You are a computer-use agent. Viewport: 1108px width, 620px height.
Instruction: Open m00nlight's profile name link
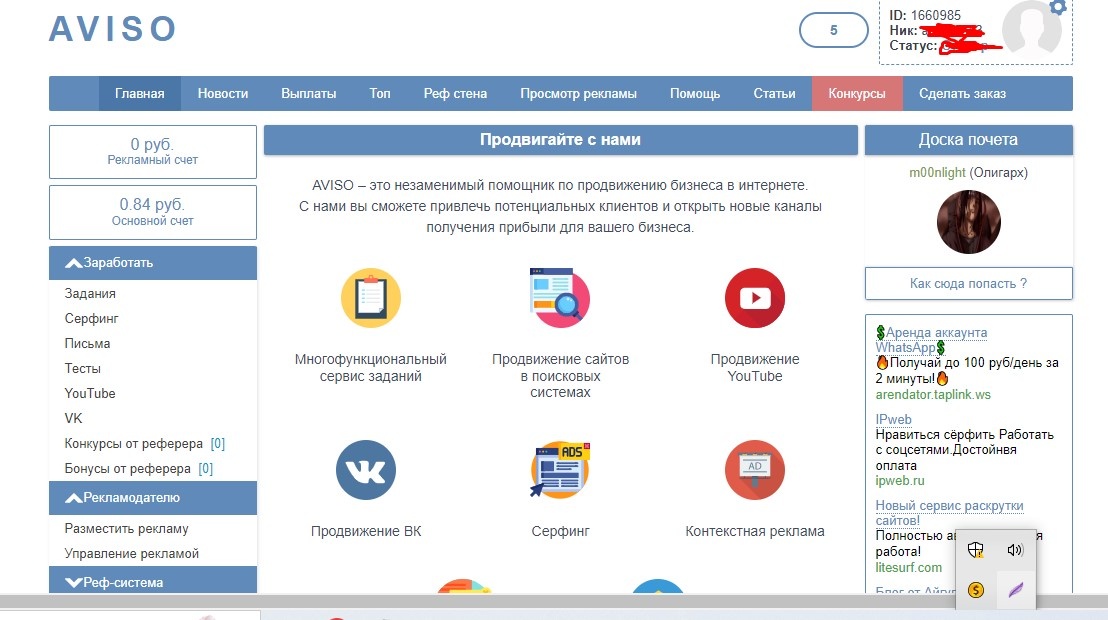click(x=937, y=172)
